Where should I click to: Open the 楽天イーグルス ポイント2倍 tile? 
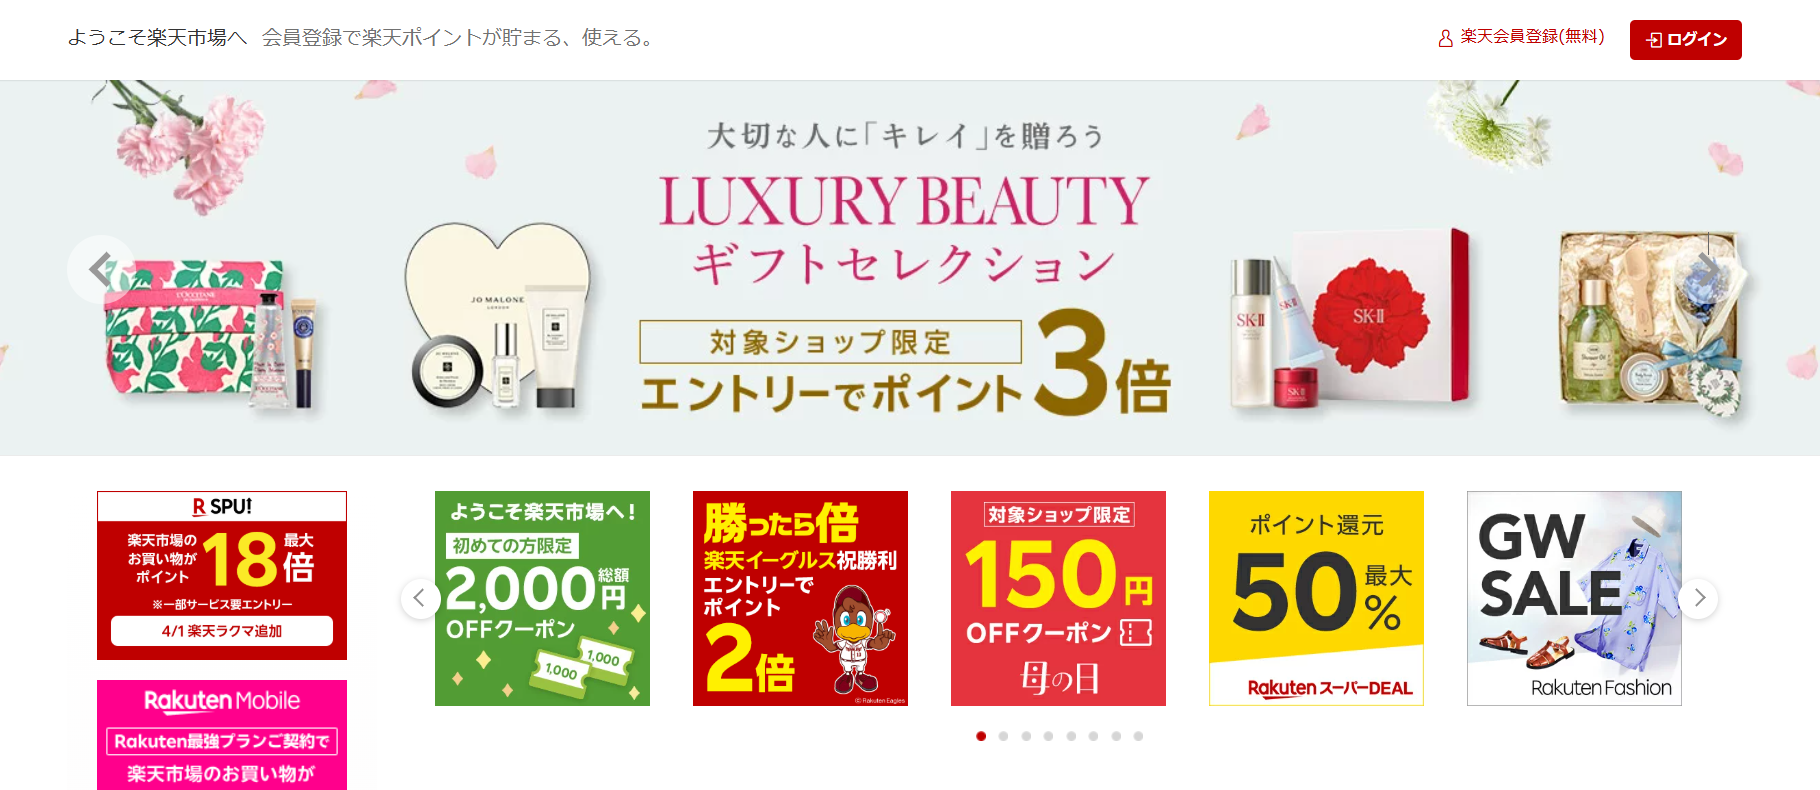(x=800, y=598)
